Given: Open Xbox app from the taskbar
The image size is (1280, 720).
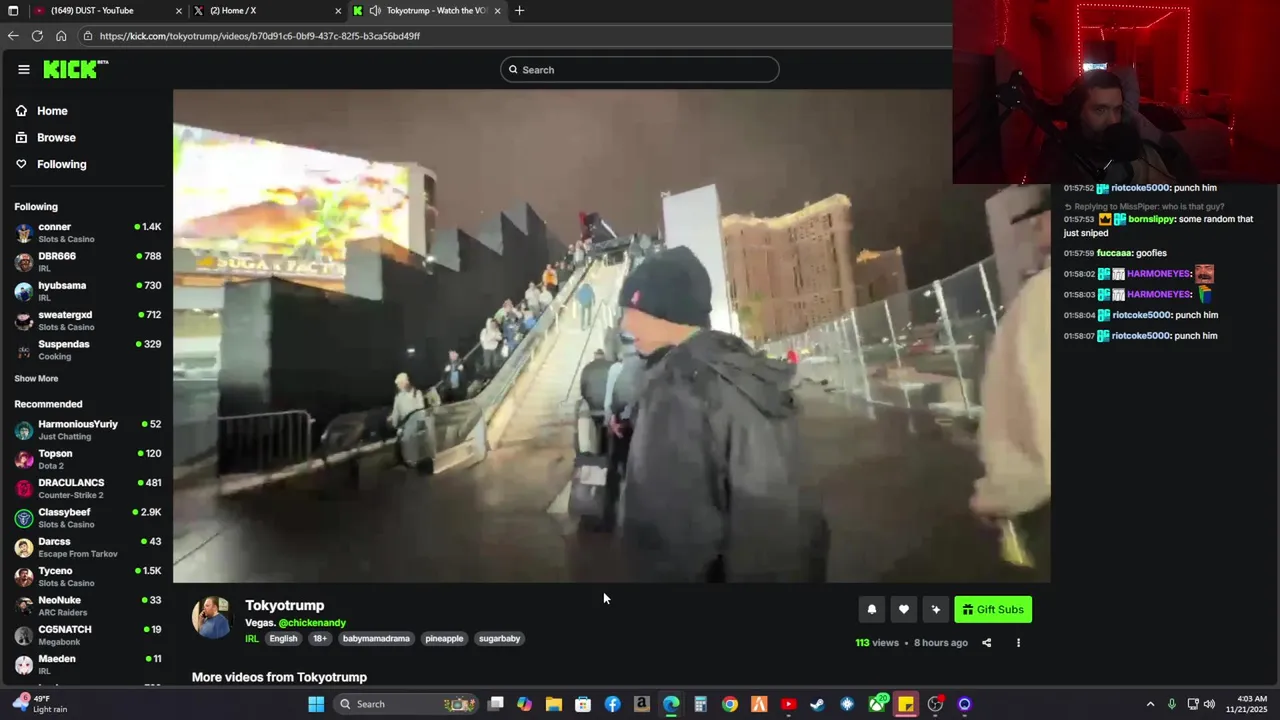Looking at the screenshot, I should (x=877, y=704).
